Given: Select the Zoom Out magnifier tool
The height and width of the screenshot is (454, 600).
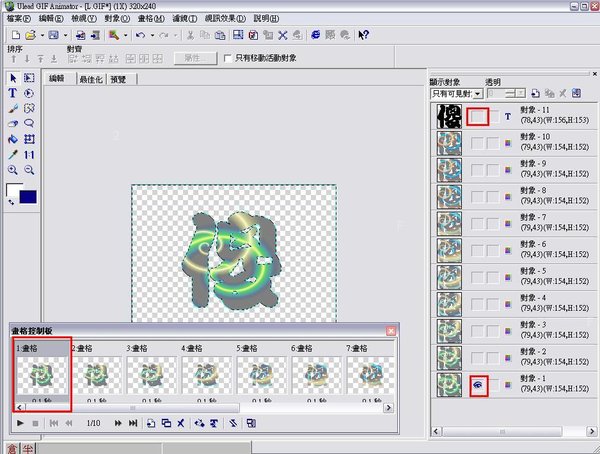Looking at the screenshot, I should [x=29, y=170].
